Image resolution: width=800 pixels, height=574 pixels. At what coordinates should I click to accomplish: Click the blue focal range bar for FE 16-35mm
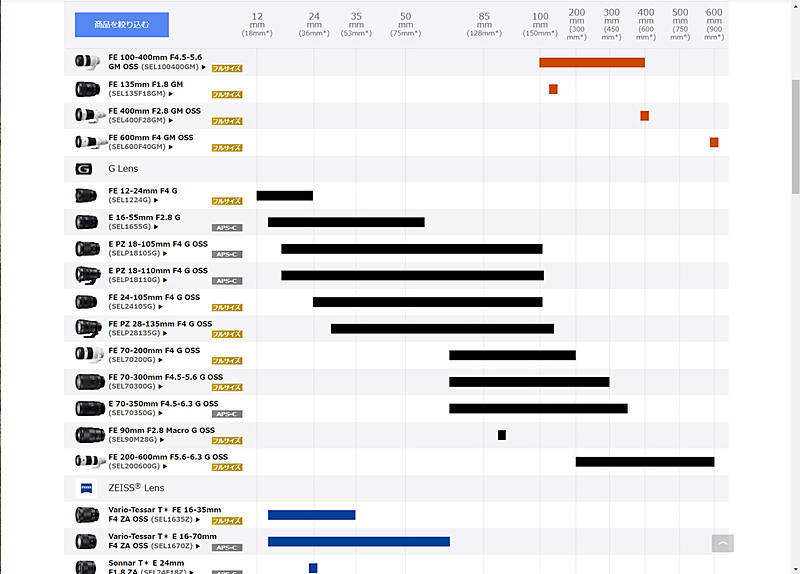point(311,515)
